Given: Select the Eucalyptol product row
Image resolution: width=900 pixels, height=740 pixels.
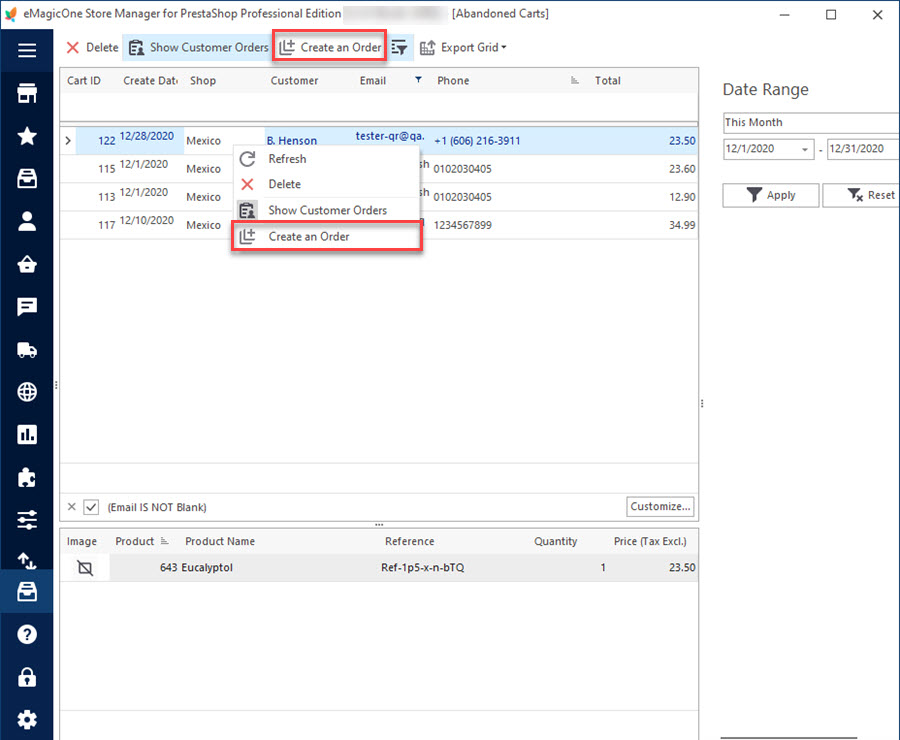Looking at the screenshot, I should coord(379,568).
